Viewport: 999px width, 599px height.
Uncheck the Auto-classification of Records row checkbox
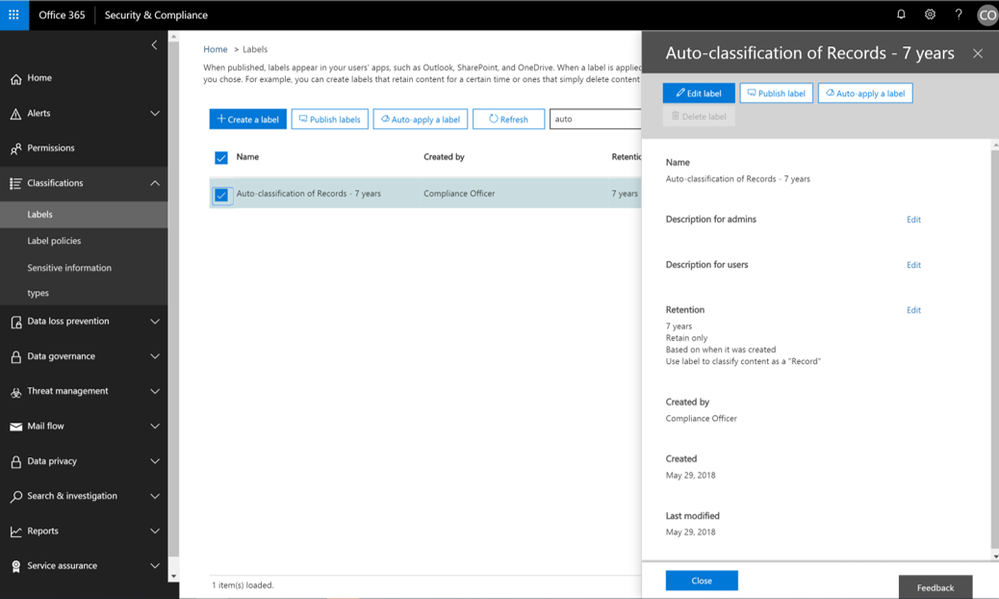221,194
